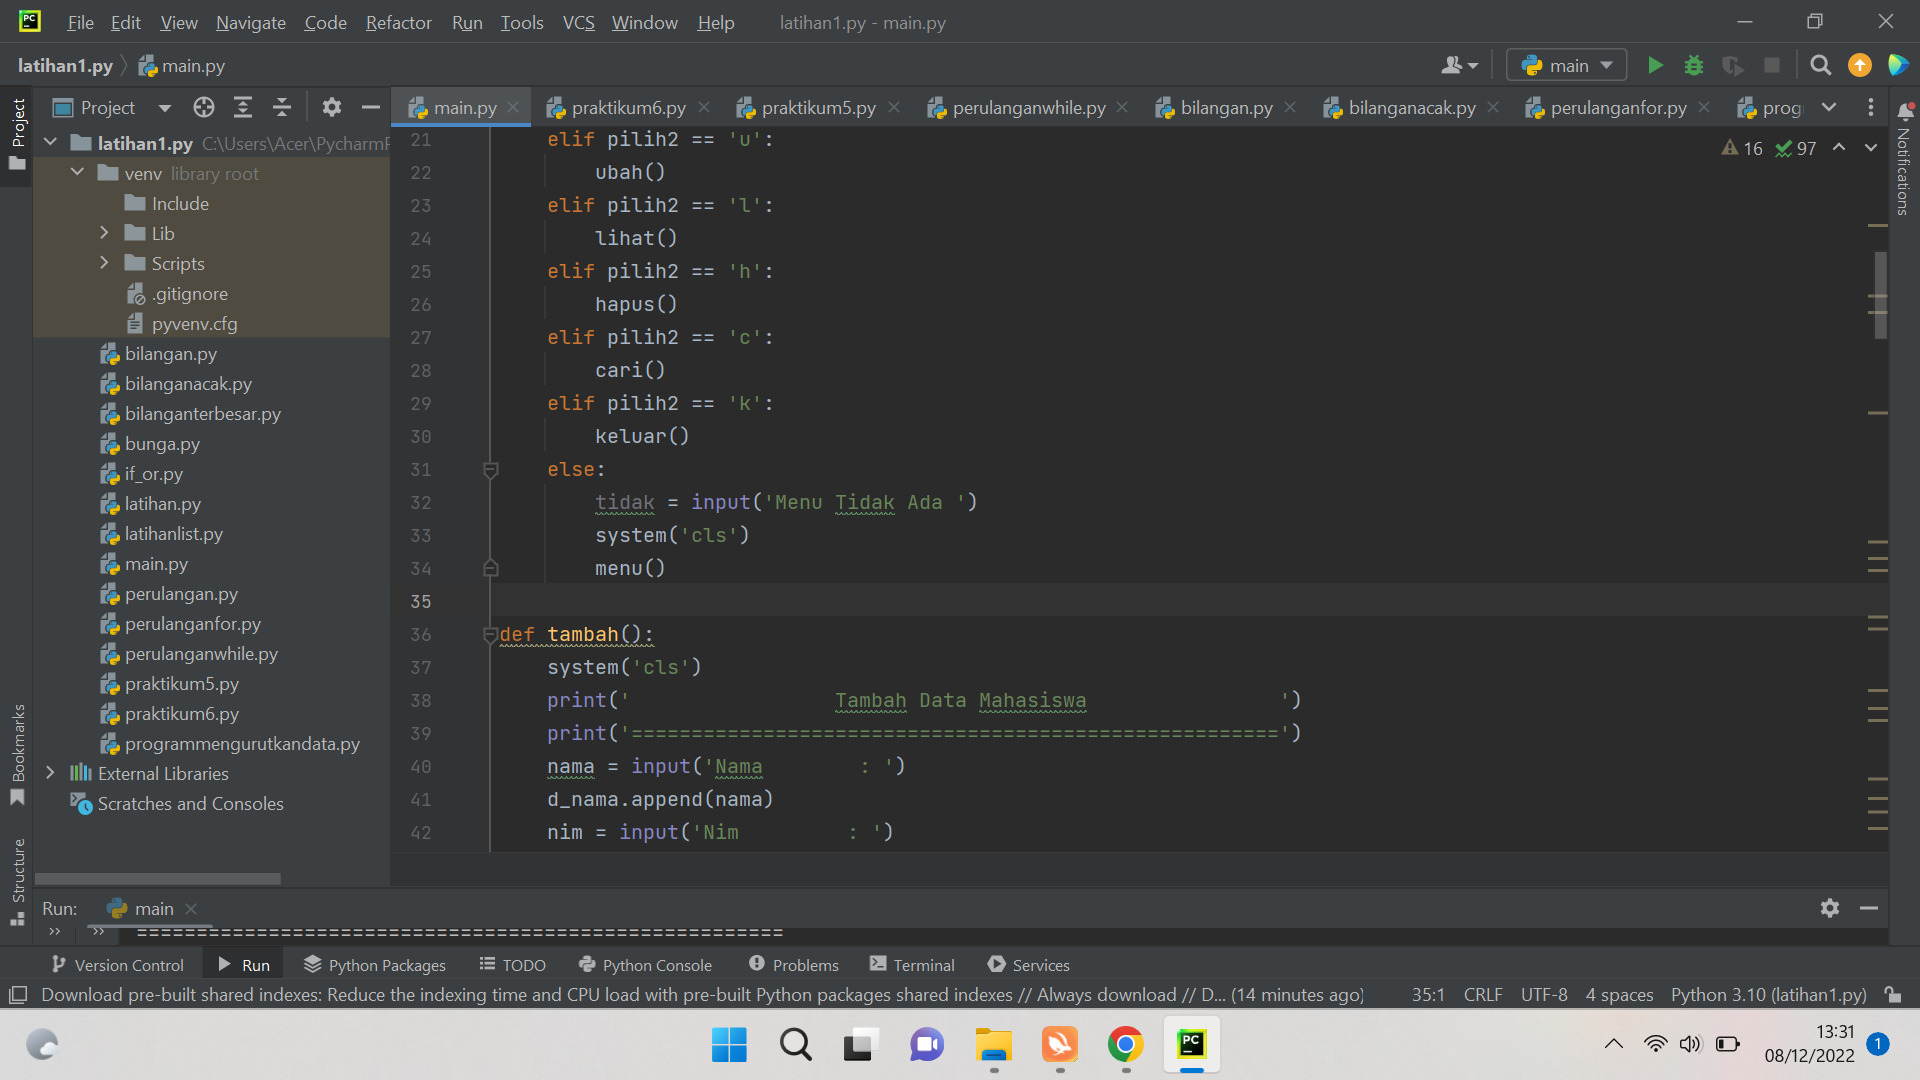Start debugging with the bug icon

(x=1693, y=65)
